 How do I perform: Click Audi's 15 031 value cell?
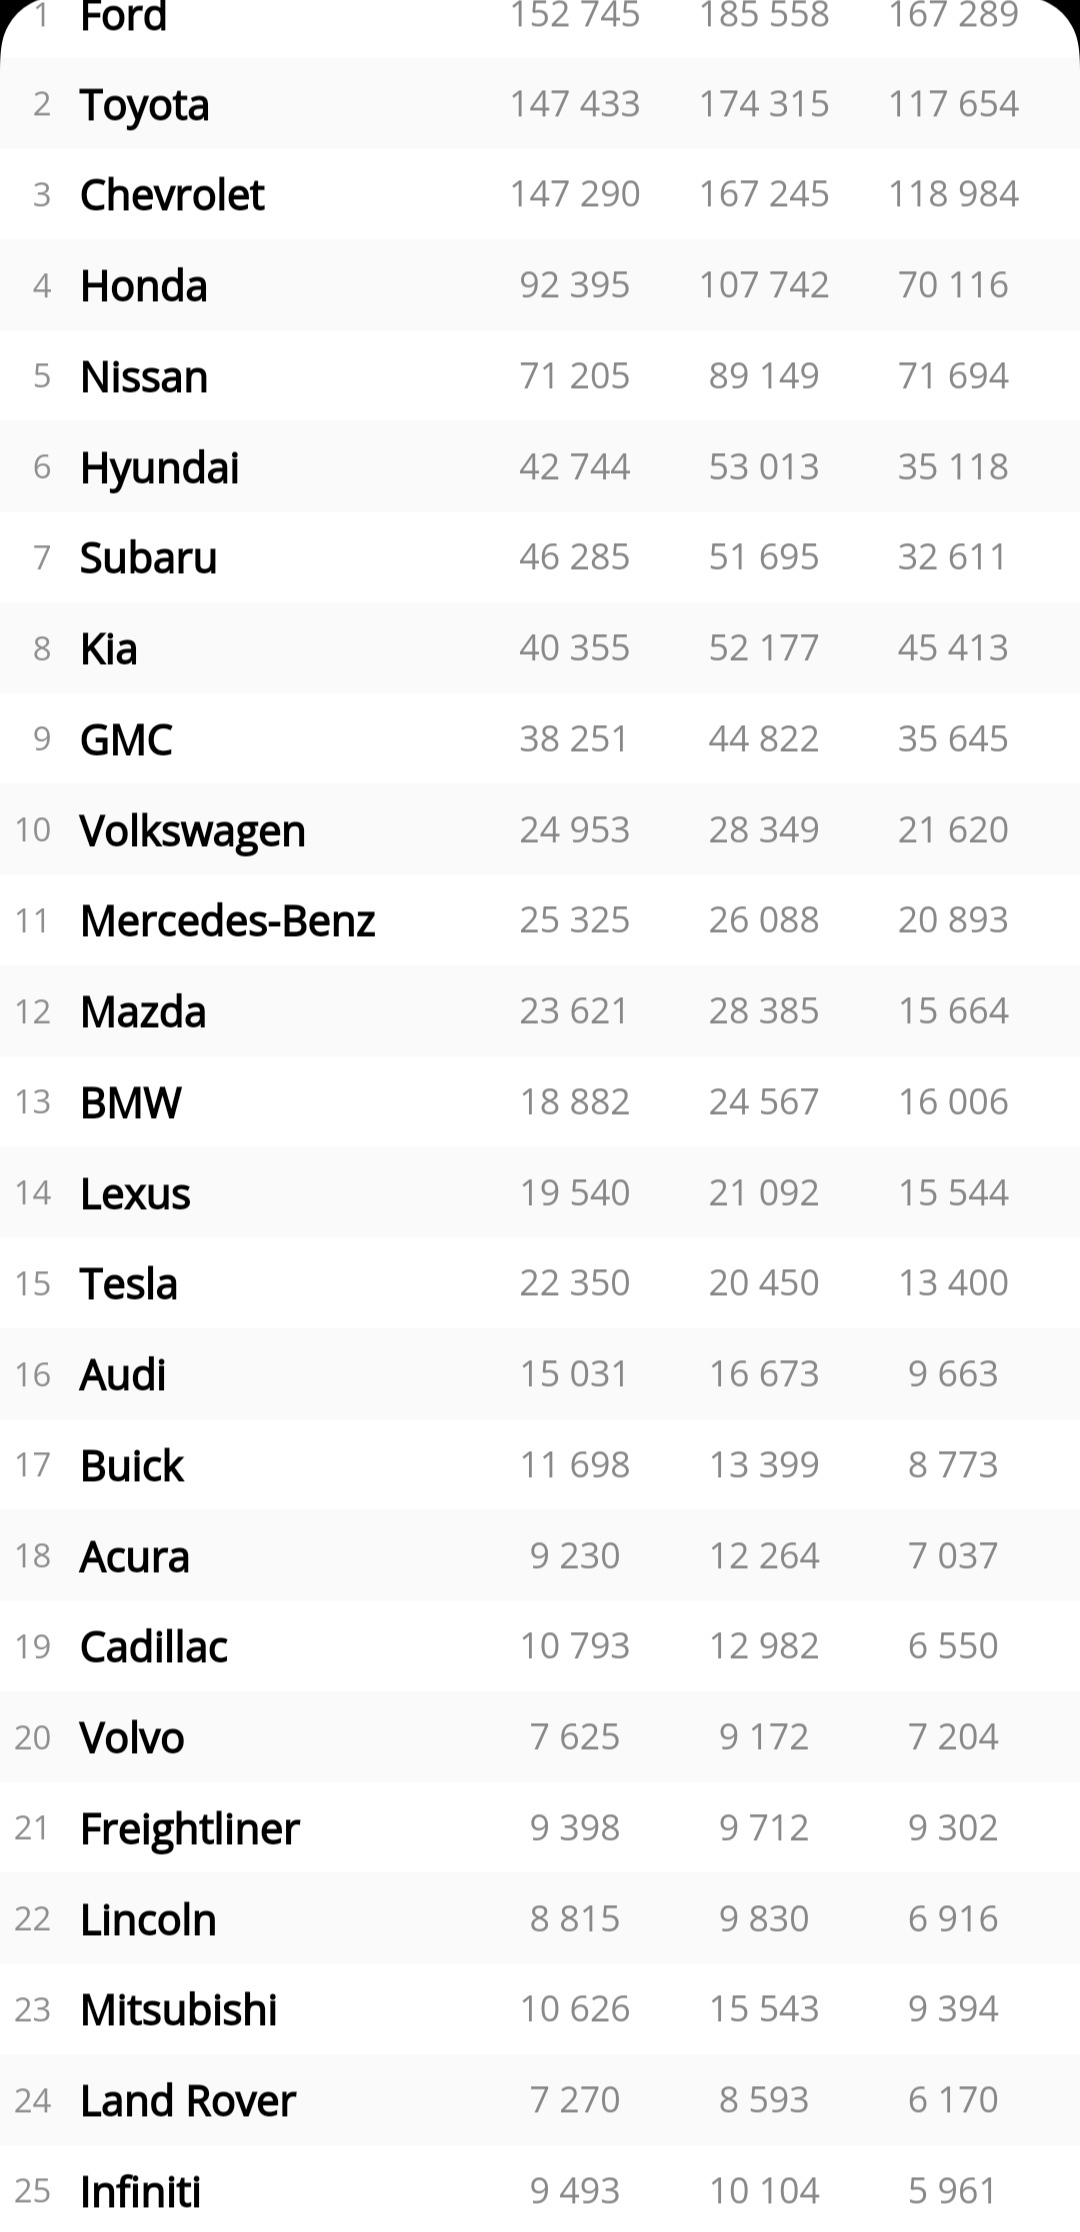pos(574,1374)
